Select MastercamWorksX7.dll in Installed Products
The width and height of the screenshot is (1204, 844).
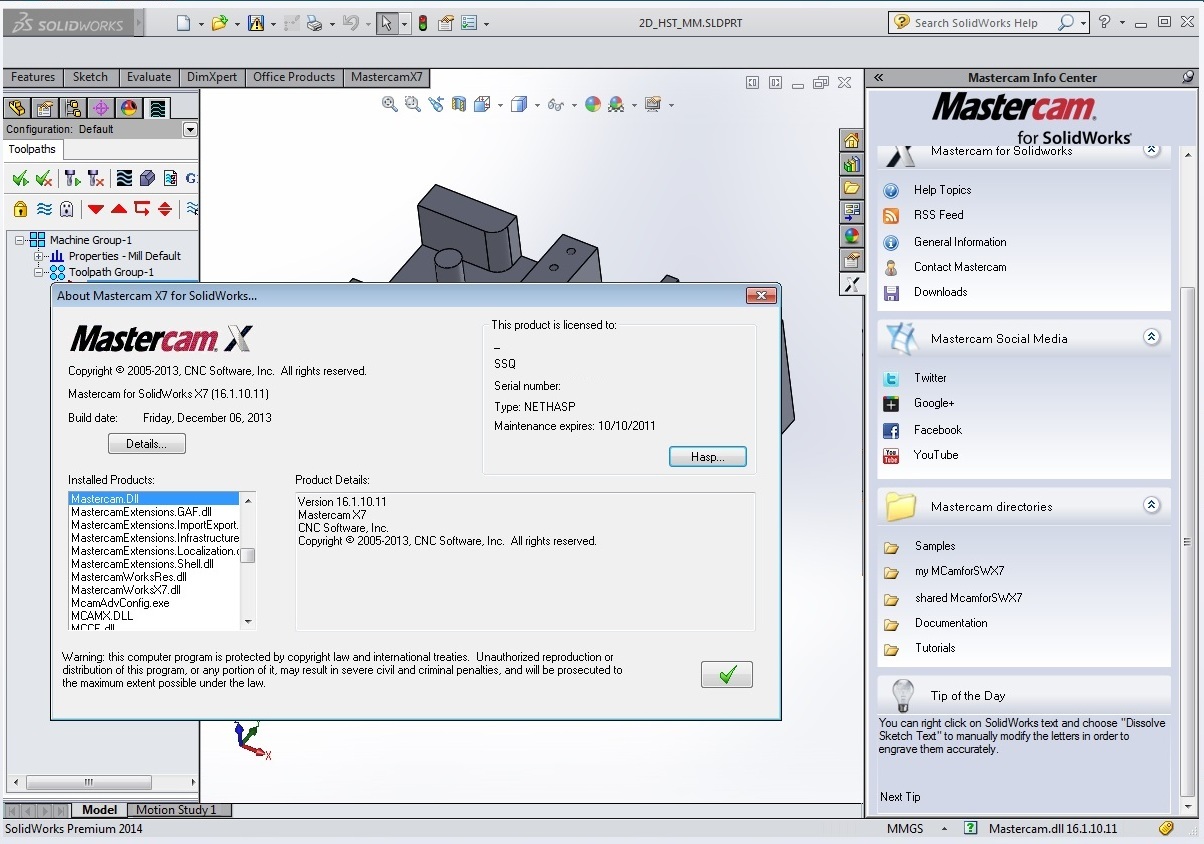click(x=126, y=590)
